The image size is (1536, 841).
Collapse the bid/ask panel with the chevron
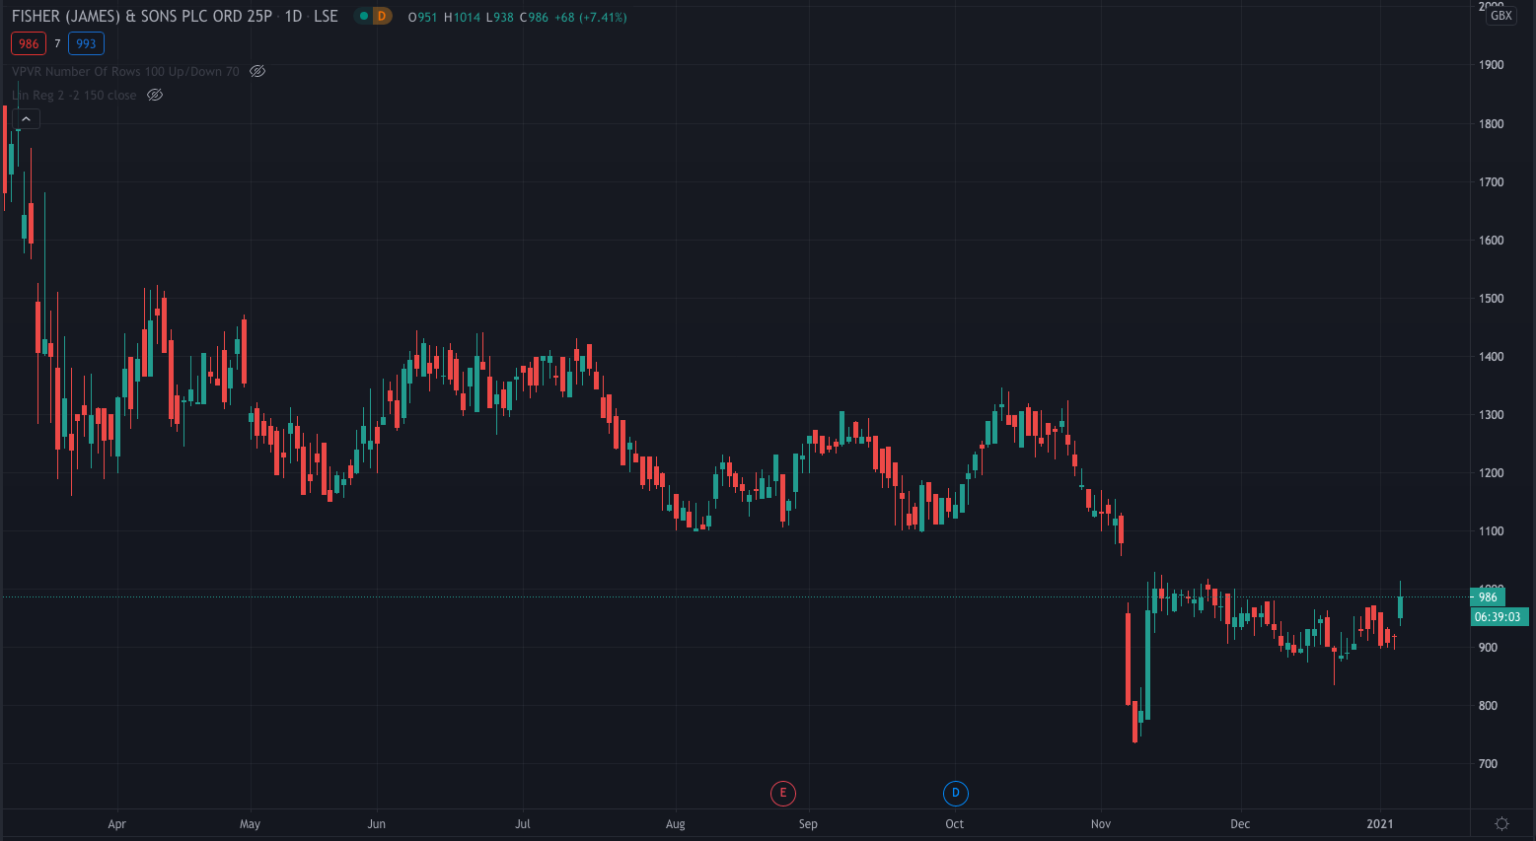click(x=25, y=117)
